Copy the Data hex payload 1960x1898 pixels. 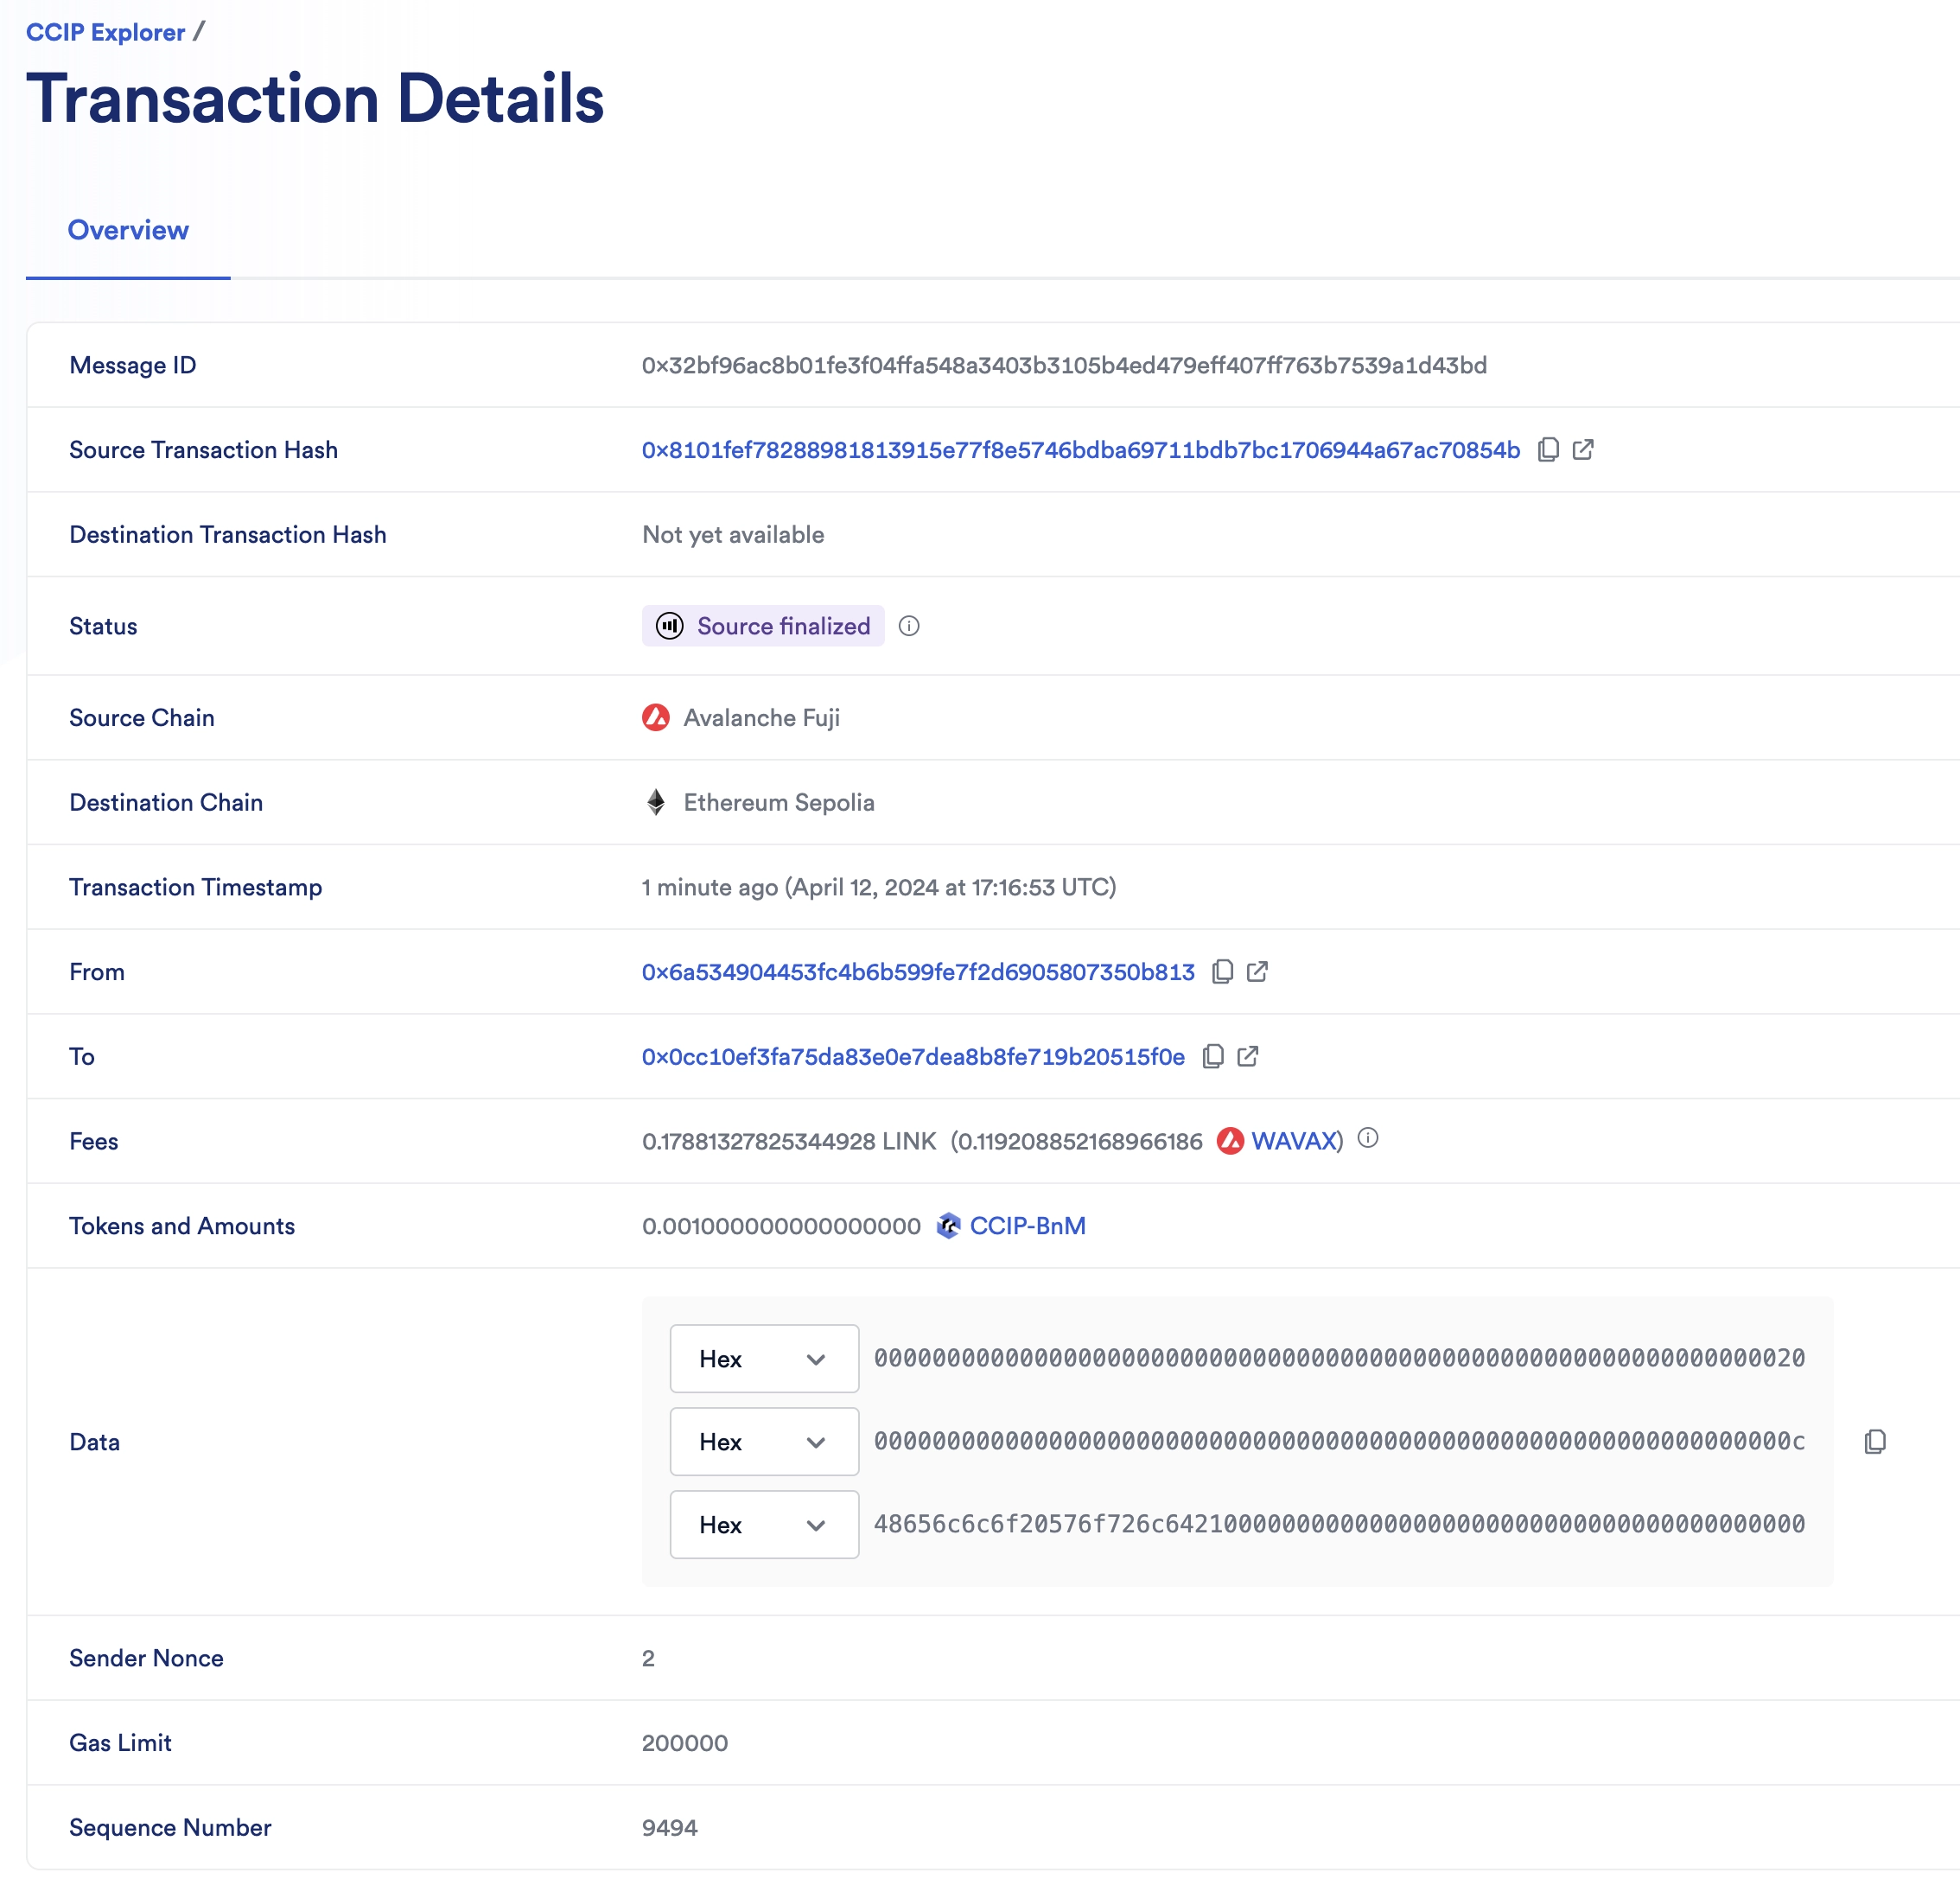click(1875, 1441)
